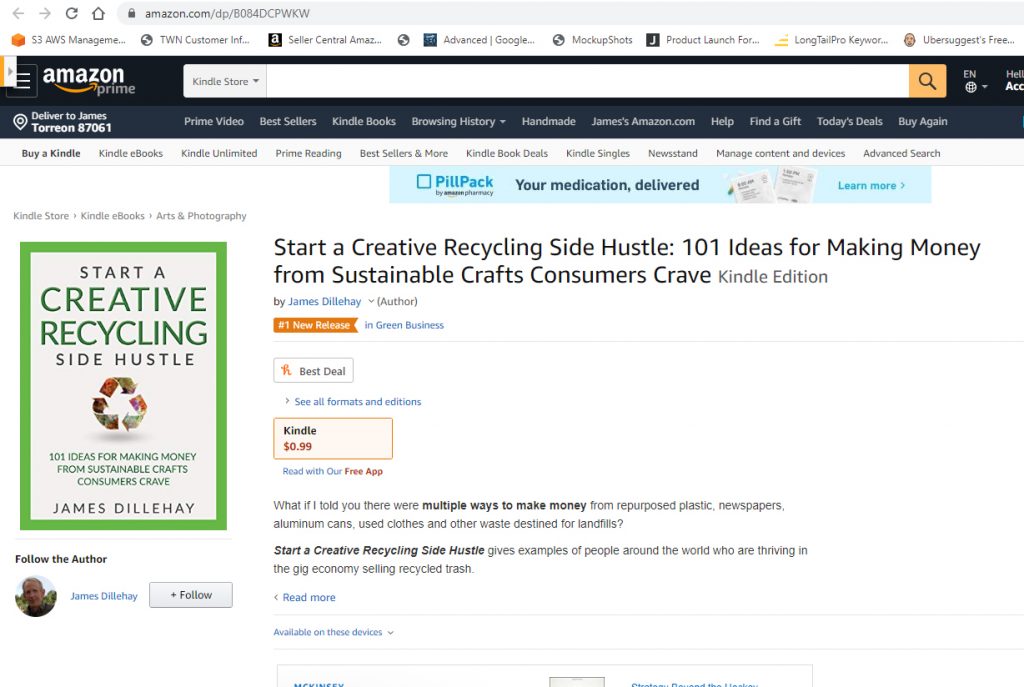
Task: Open Find a Gift
Action: pos(775,121)
